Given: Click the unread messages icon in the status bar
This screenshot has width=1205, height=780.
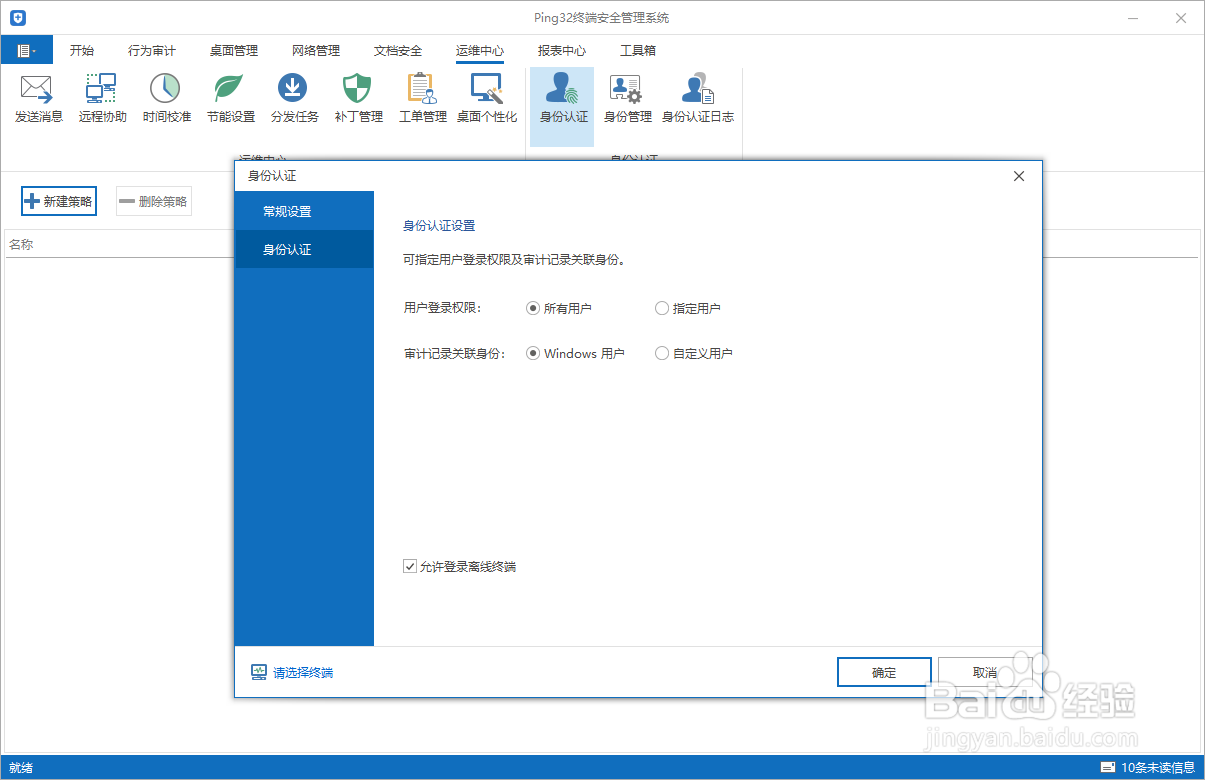Looking at the screenshot, I should point(1107,768).
